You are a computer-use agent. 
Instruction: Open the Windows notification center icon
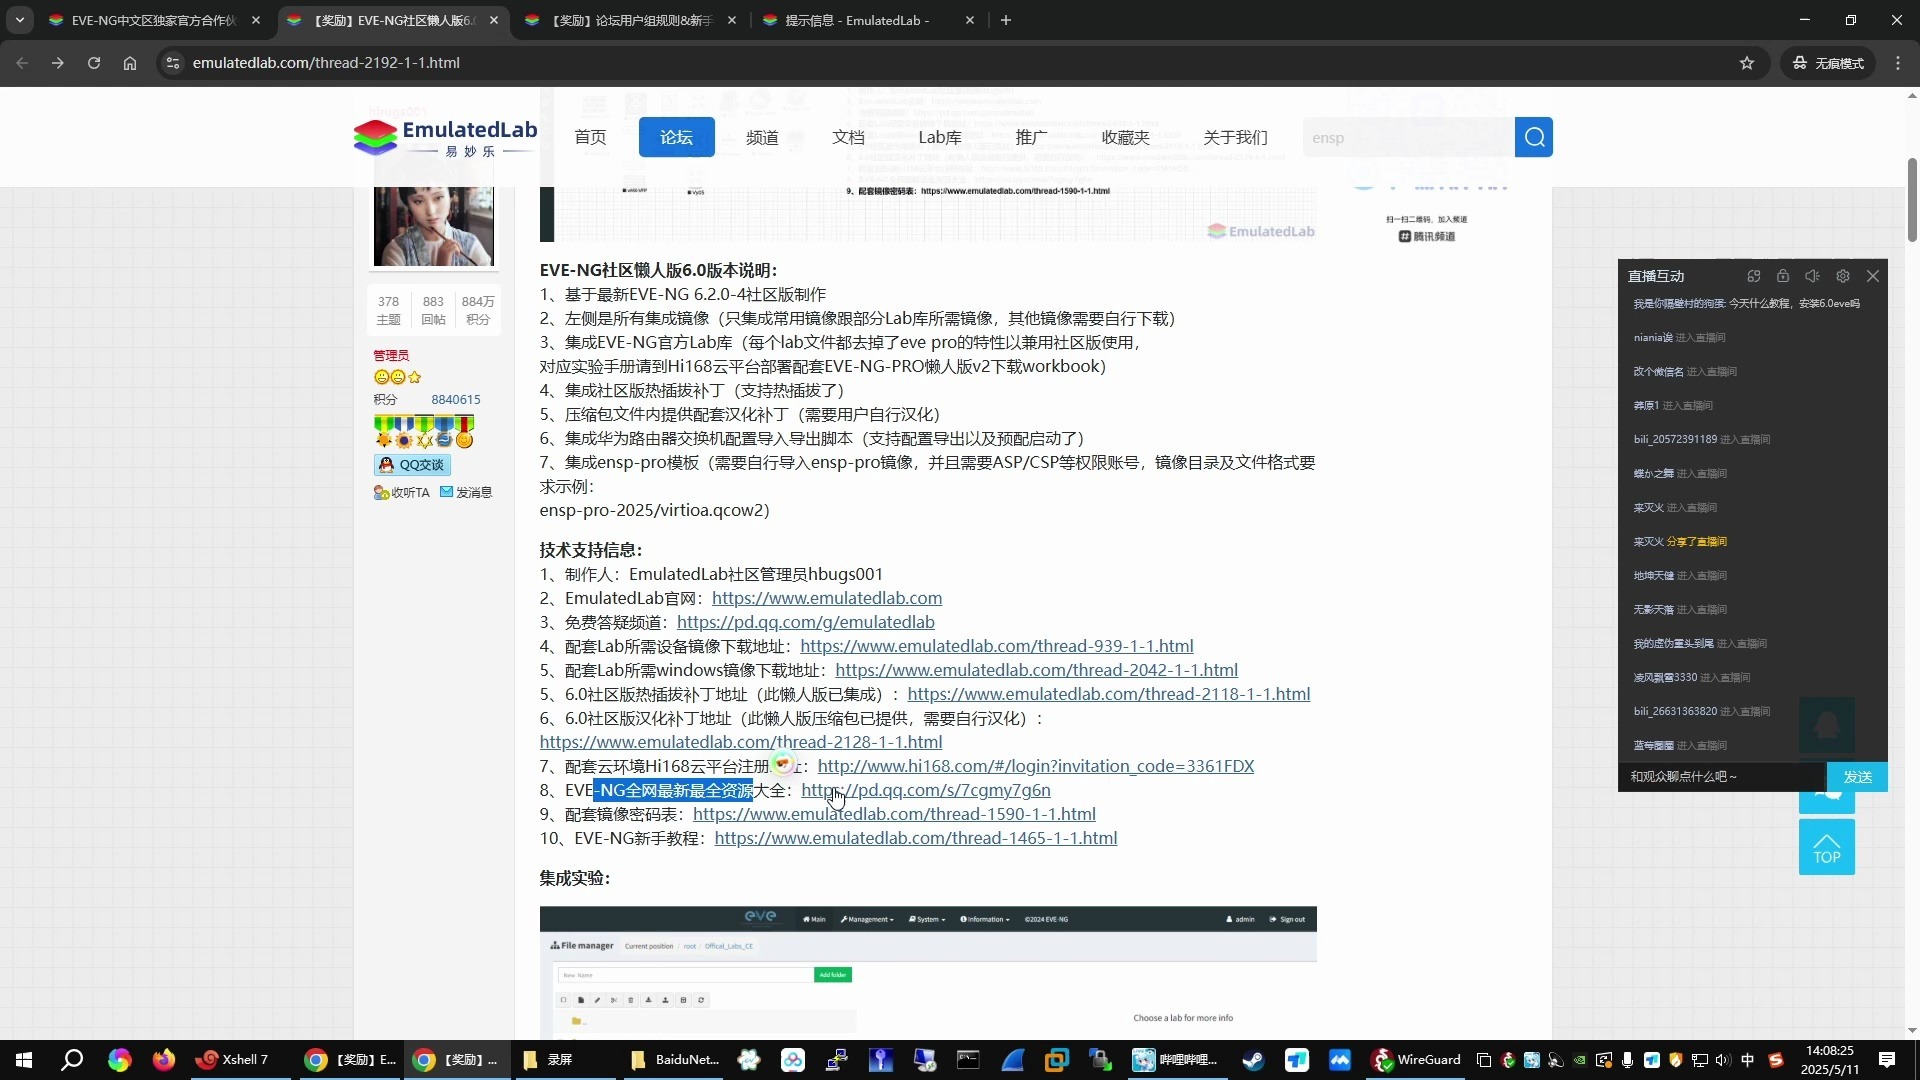pos(1887,1060)
